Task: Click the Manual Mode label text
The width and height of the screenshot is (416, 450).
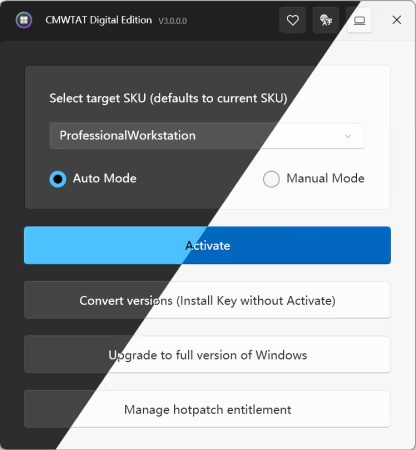Action: click(x=325, y=178)
